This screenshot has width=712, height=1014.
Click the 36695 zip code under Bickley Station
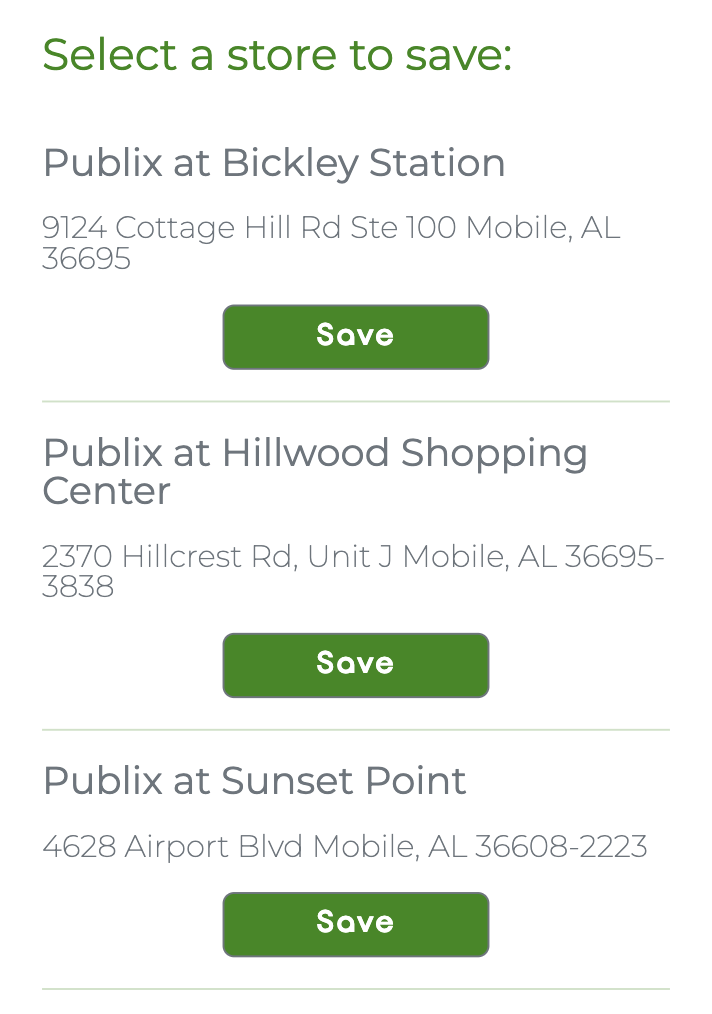86,259
